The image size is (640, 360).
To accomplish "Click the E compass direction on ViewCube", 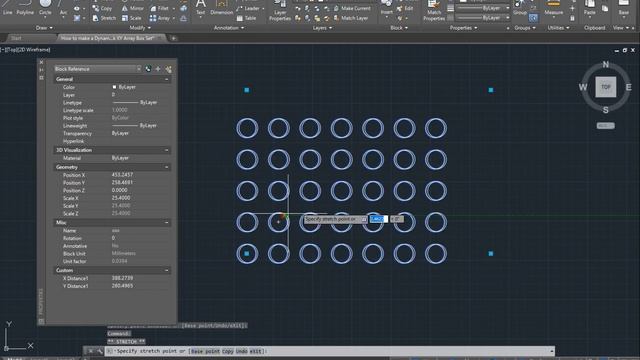I will [x=629, y=87].
